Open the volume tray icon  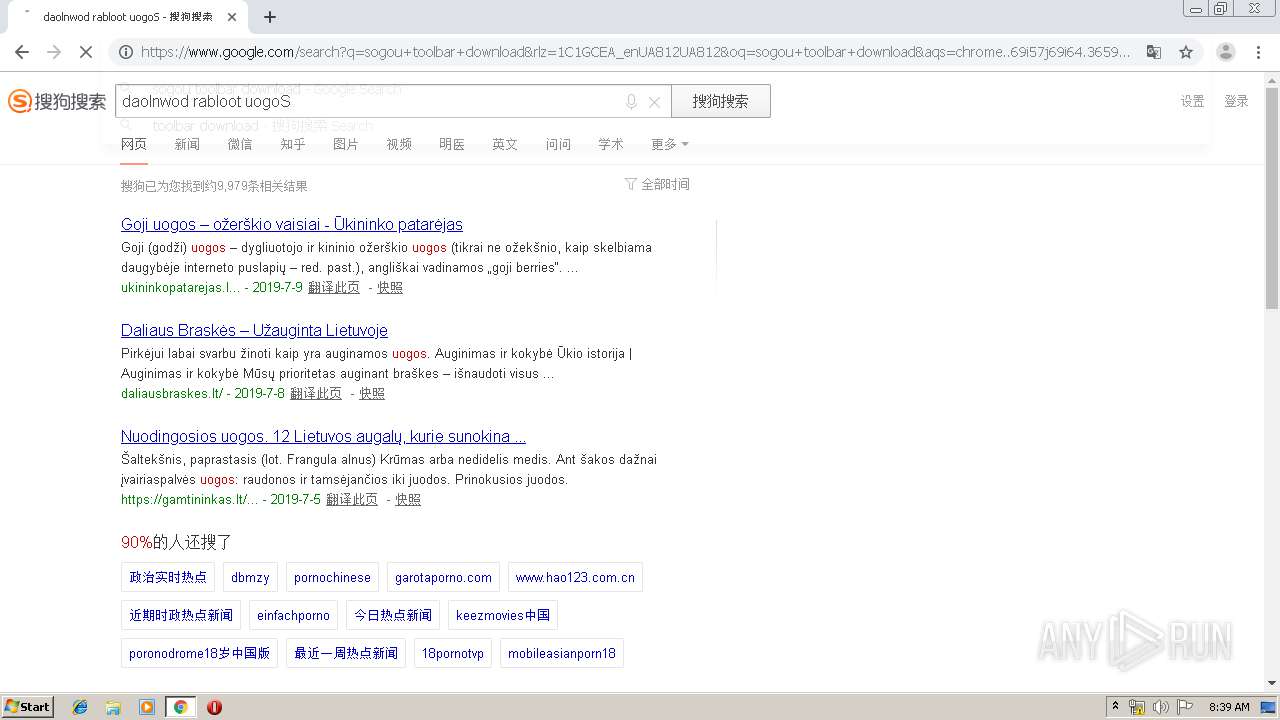(1161, 707)
